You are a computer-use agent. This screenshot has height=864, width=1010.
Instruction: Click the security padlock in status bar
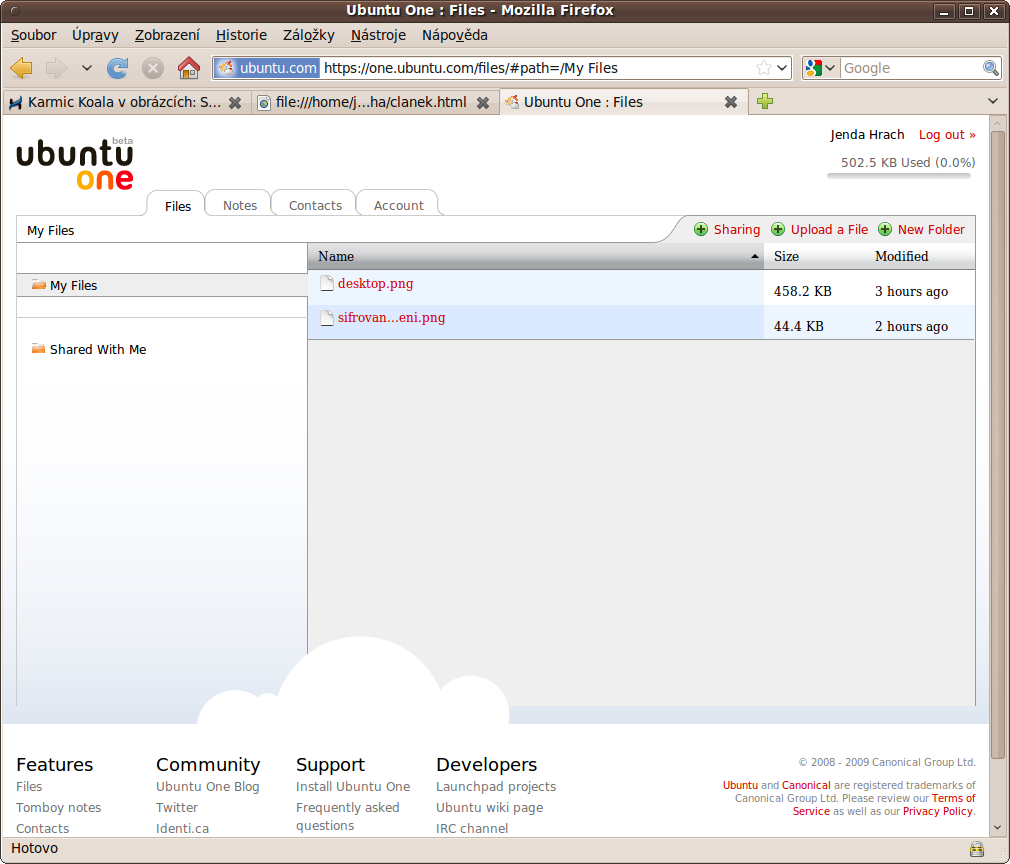click(x=977, y=849)
